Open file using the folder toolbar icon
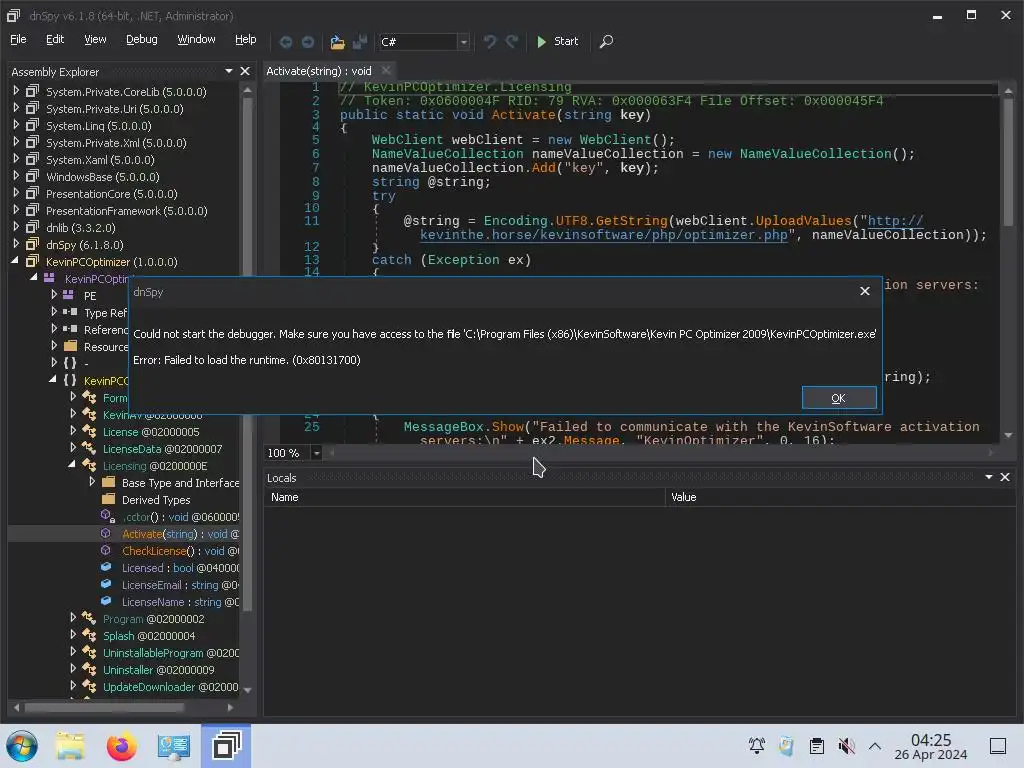1024x768 pixels. (337, 42)
